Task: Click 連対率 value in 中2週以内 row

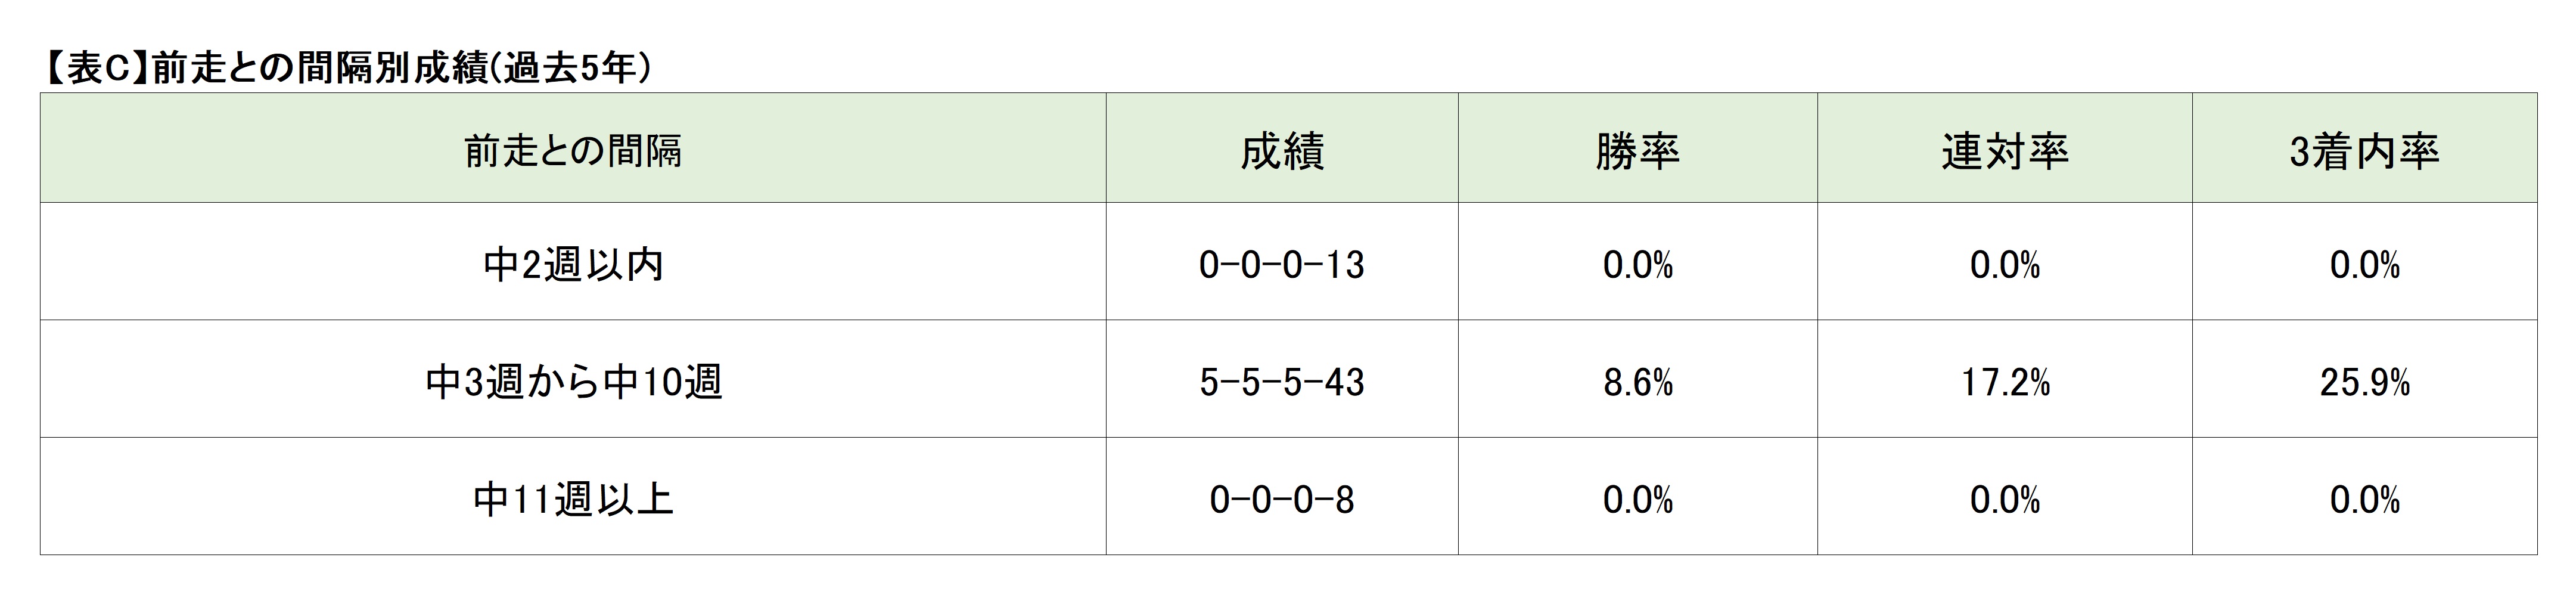Action: point(2004,265)
